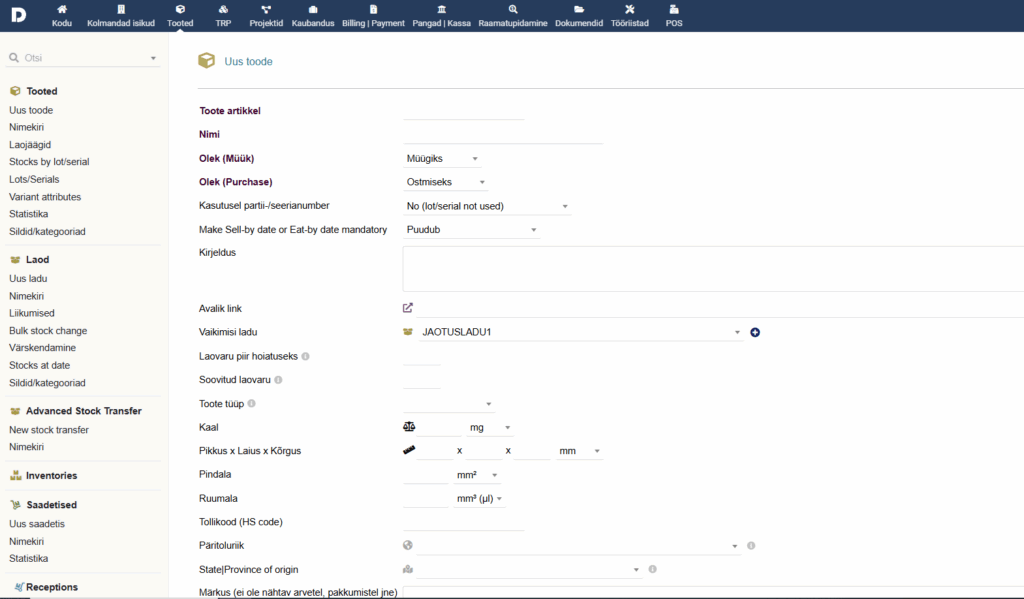
Task: Open the Olek (Müük) dropdown
Action: [442, 159]
